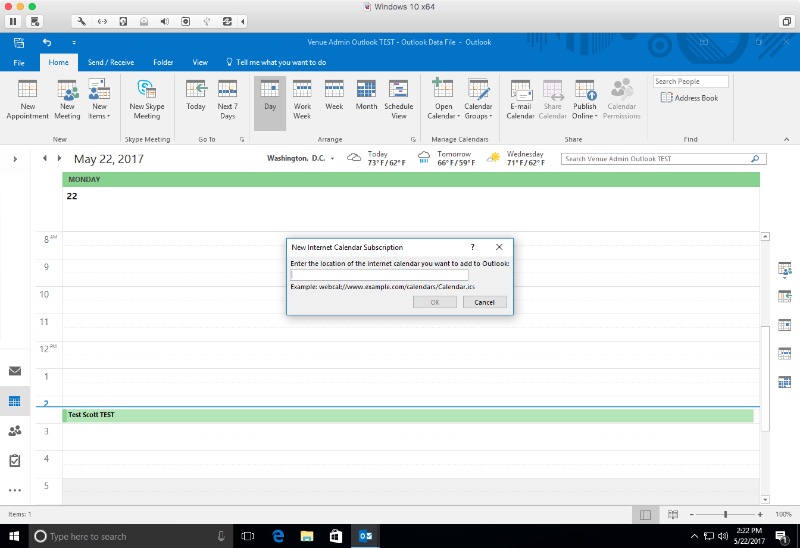Viewport: 800px width, 548px height.
Task: Open the Folder ribbon tab
Action: click(163, 62)
